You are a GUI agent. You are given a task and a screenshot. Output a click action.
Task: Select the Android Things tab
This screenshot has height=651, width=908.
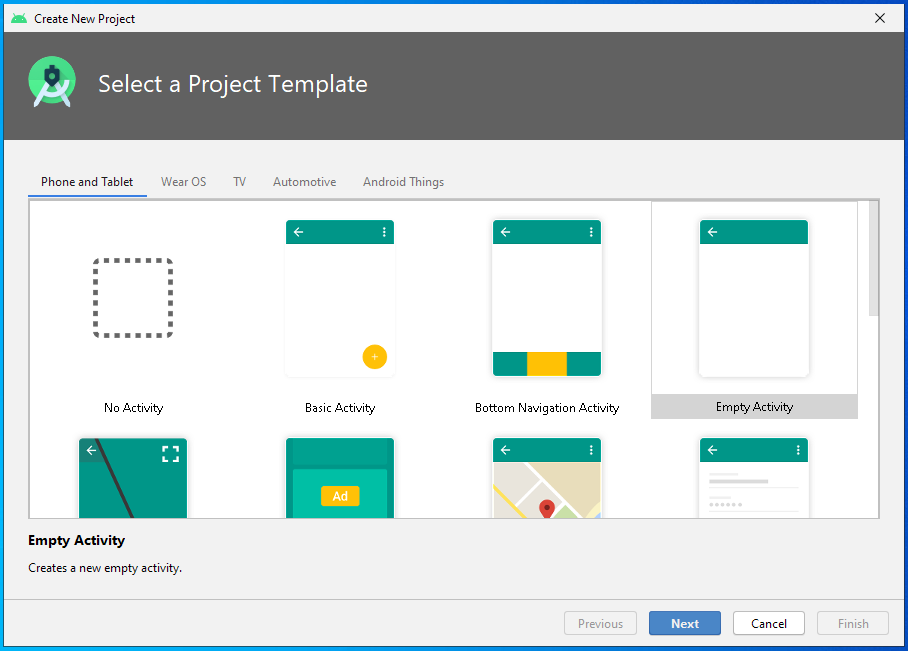click(404, 182)
